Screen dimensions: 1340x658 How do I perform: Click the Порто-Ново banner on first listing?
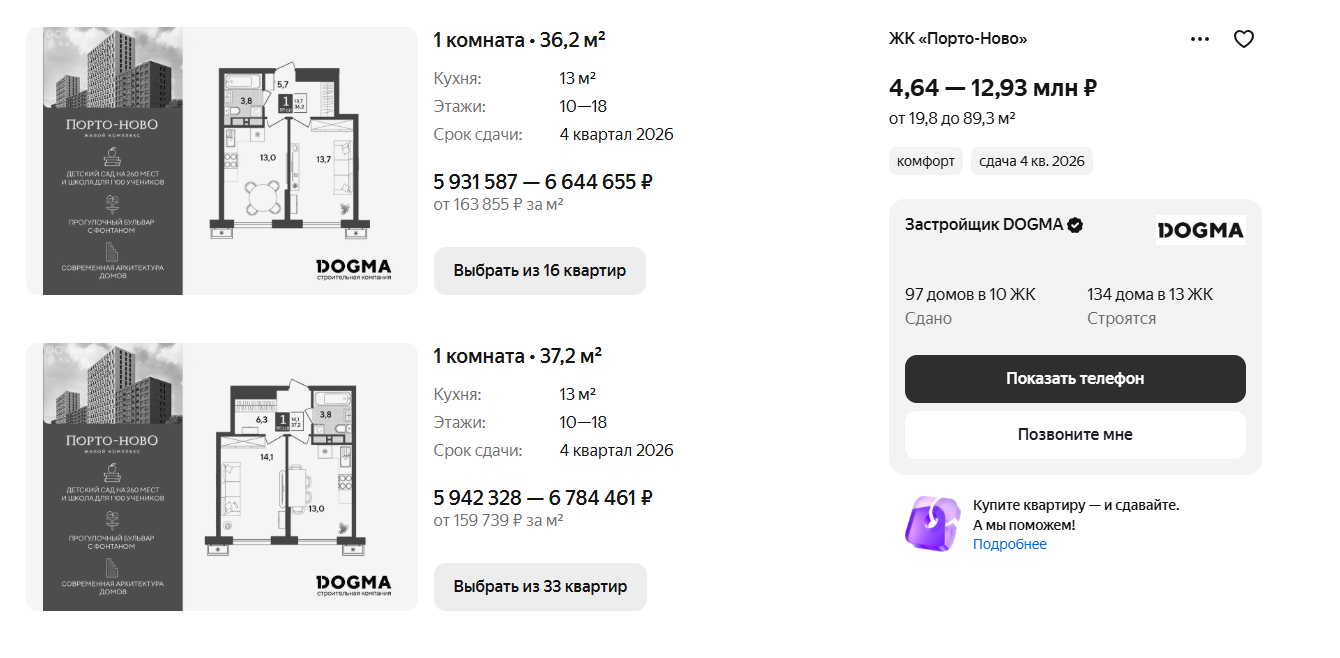112,161
